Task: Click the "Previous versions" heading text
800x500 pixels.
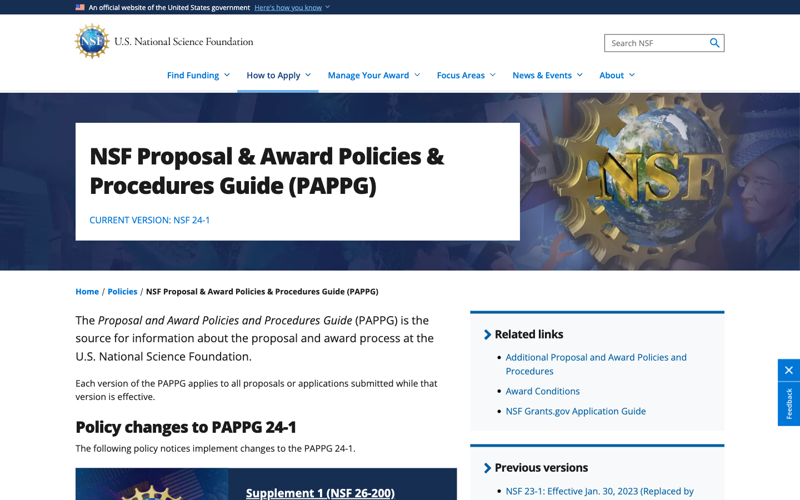Action: 541,467
